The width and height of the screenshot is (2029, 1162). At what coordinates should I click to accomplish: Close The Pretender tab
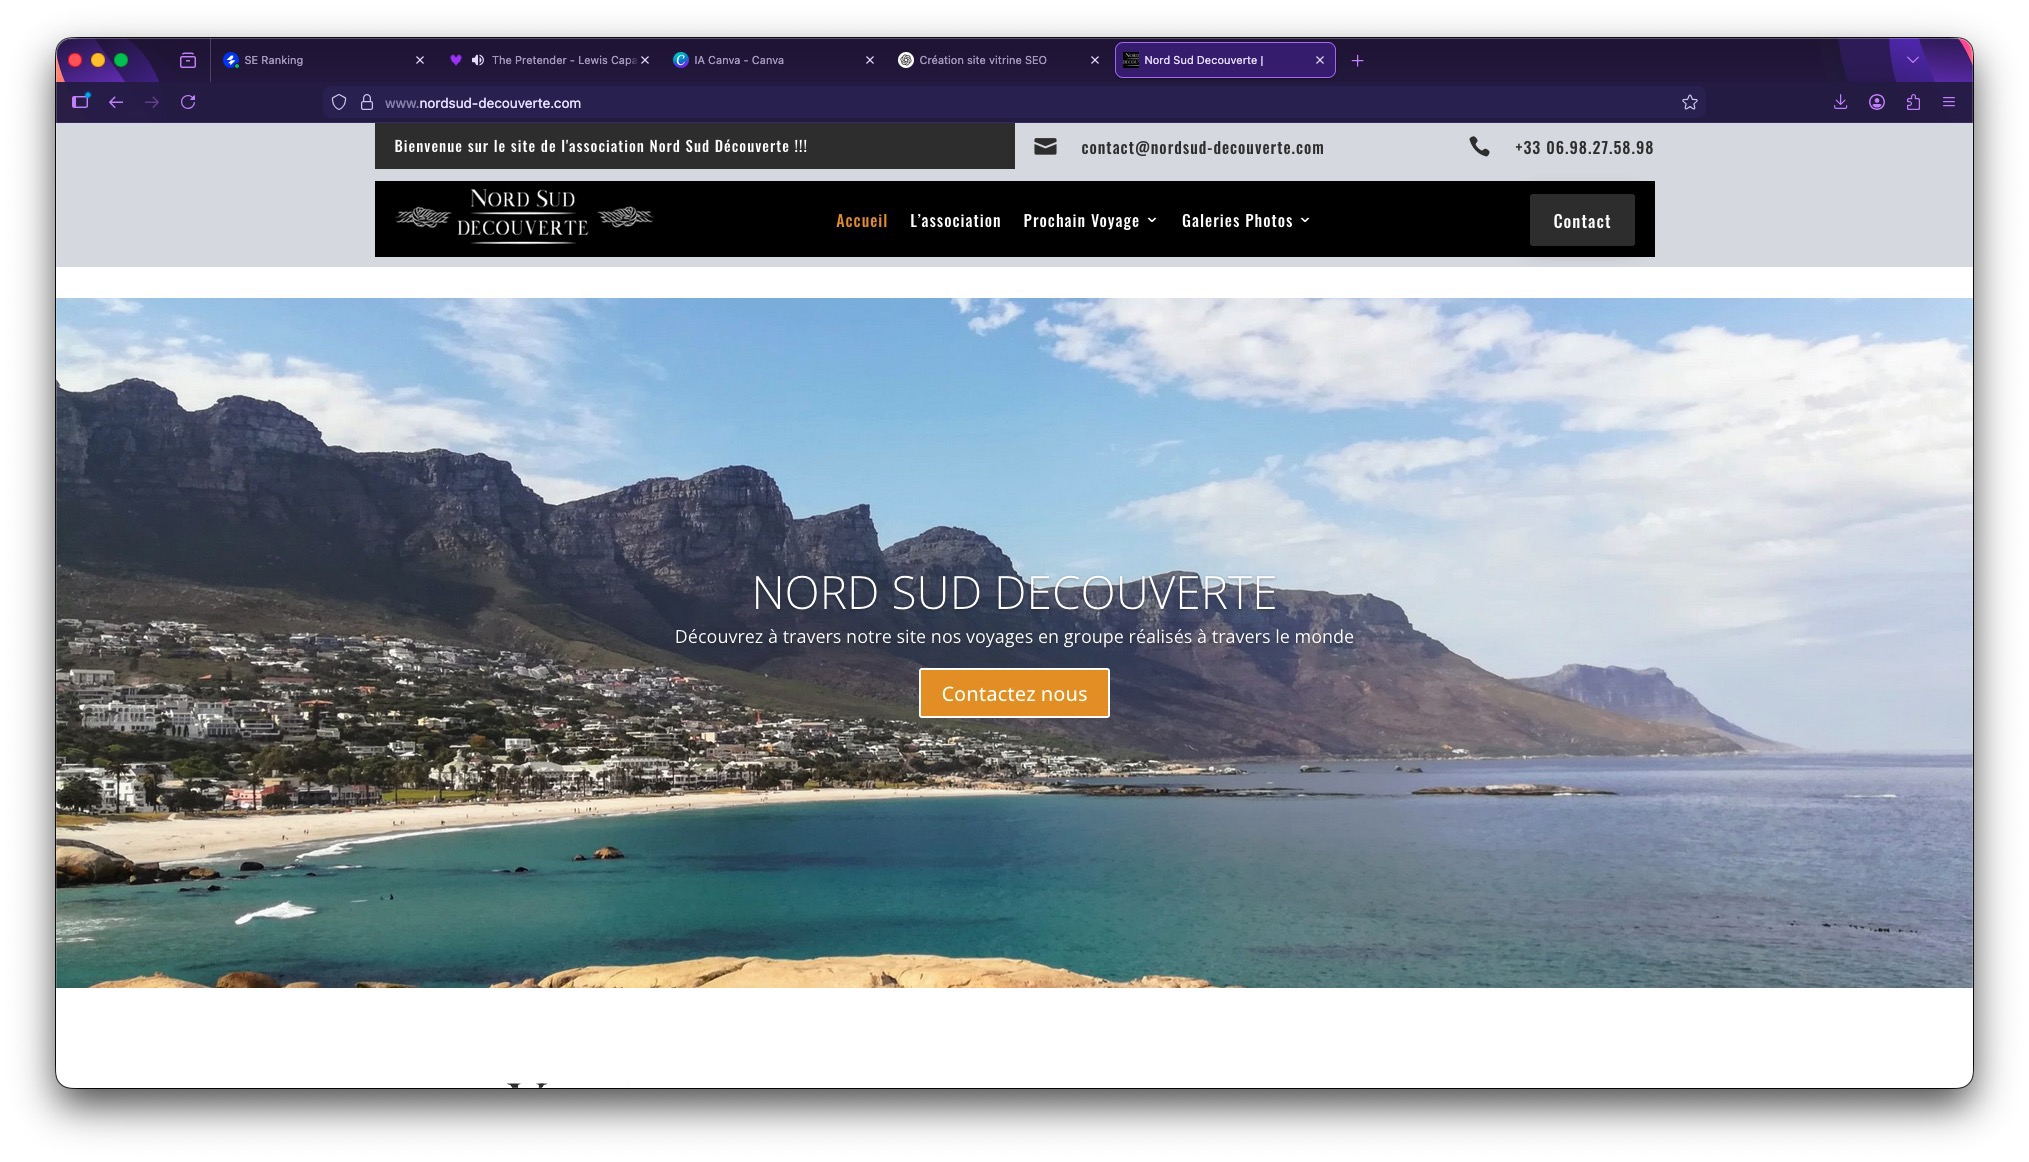coord(645,60)
